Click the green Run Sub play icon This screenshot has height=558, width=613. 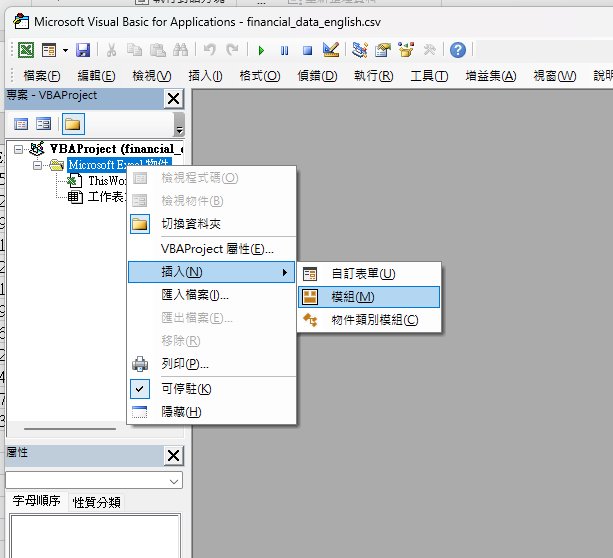click(x=261, y=50)
